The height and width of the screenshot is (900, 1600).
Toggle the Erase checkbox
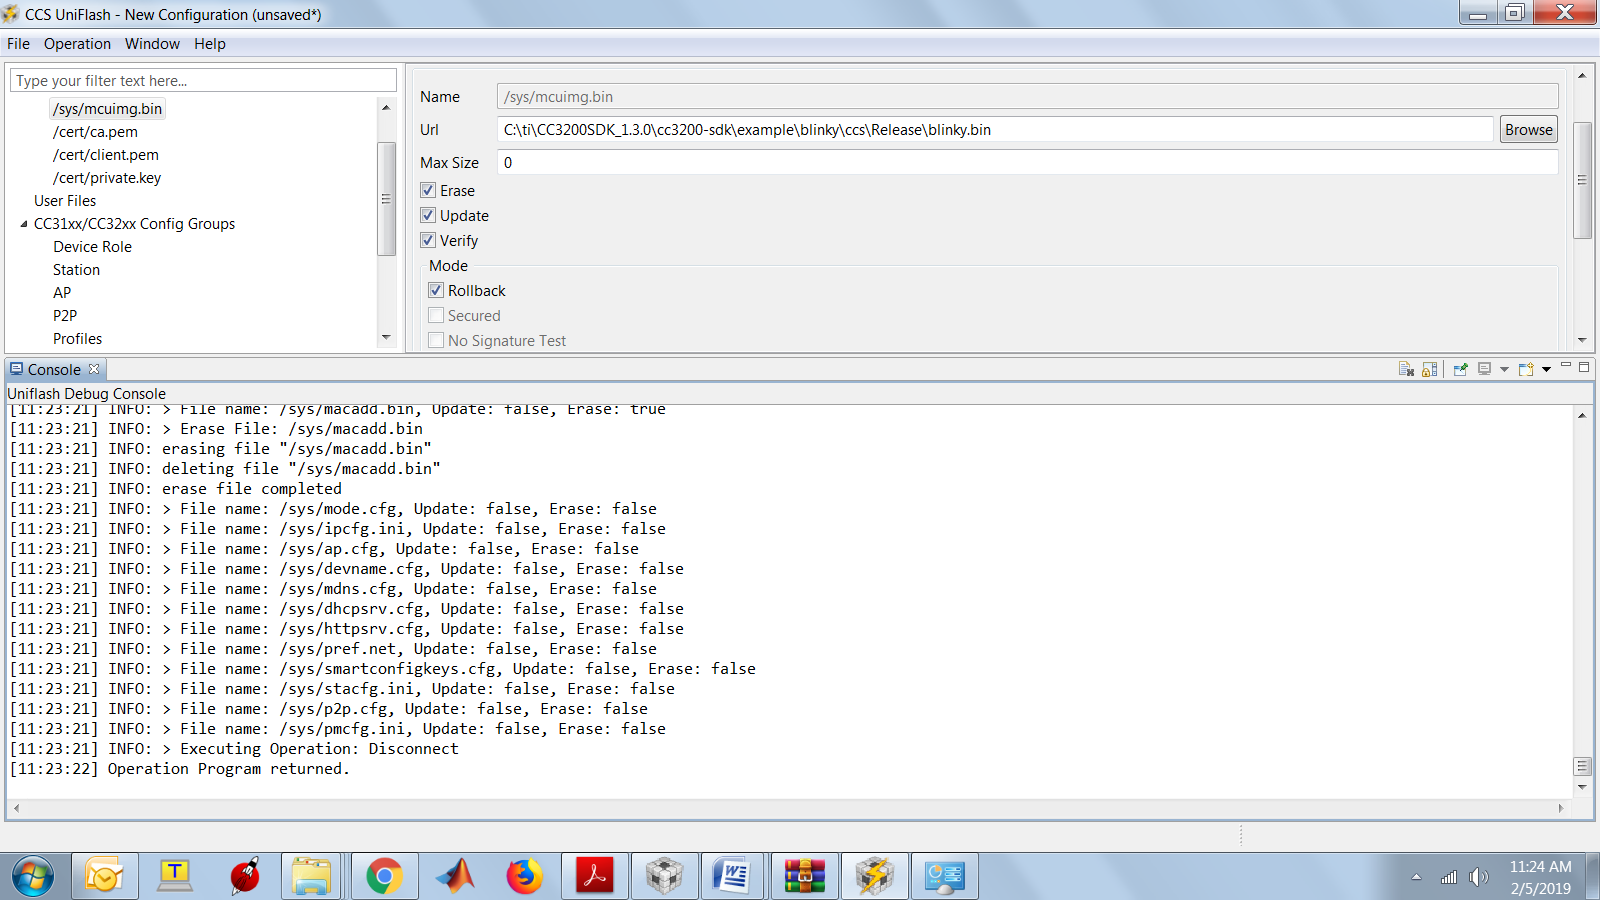point(428,190)
